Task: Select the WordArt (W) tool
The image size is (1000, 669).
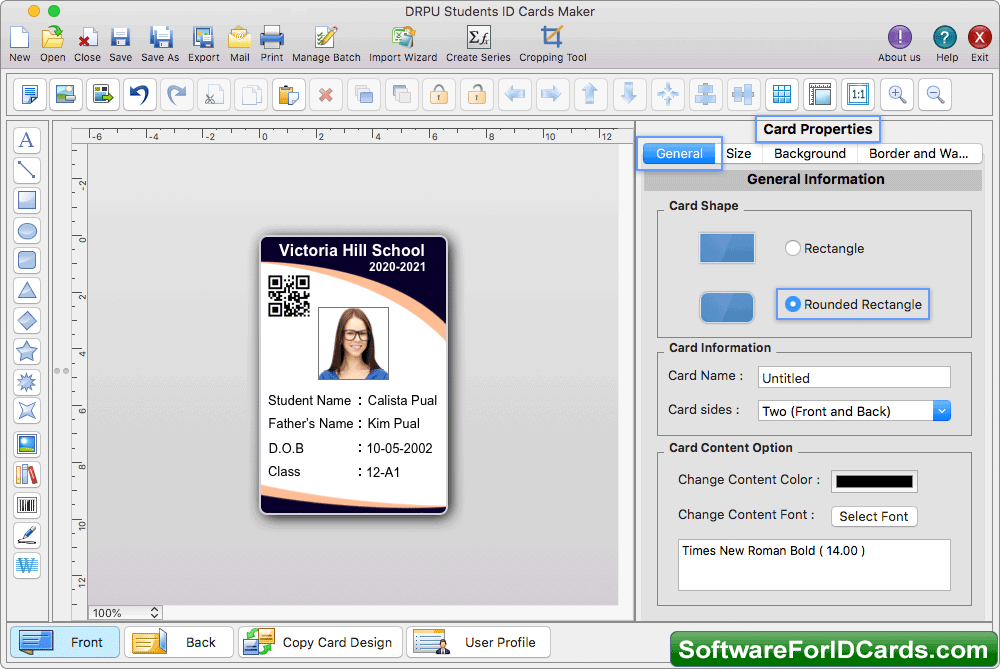Action: point(27,565)
